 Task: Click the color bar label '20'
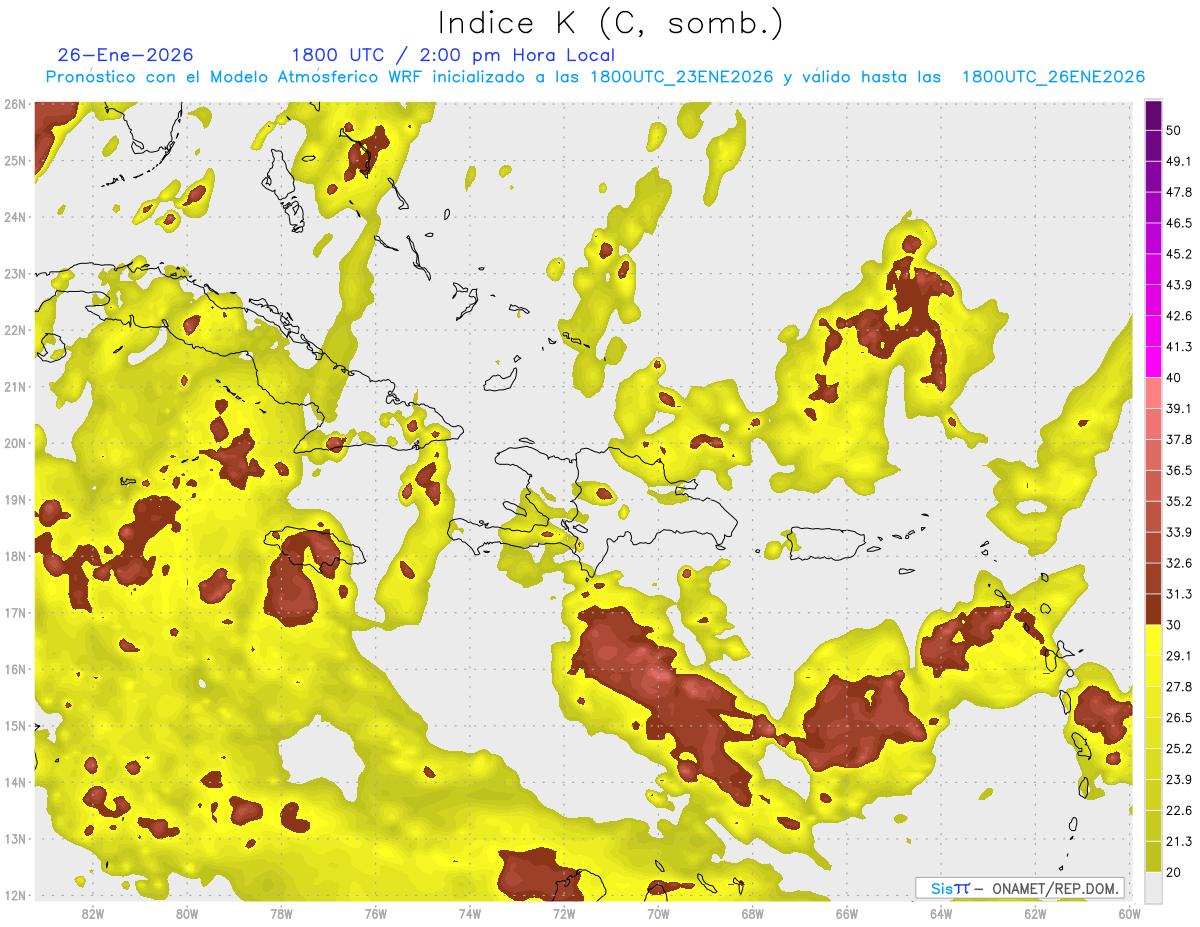[1173, 872]
